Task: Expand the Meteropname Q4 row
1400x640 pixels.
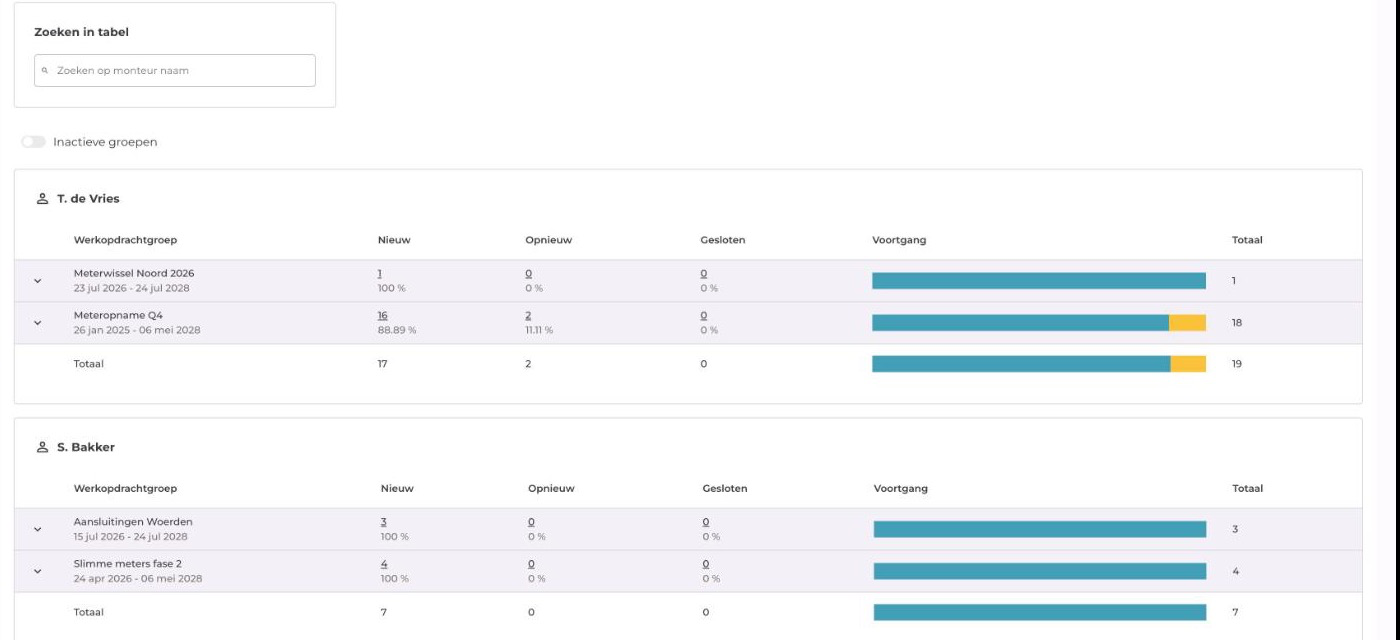Action: [x=38, y=323]
